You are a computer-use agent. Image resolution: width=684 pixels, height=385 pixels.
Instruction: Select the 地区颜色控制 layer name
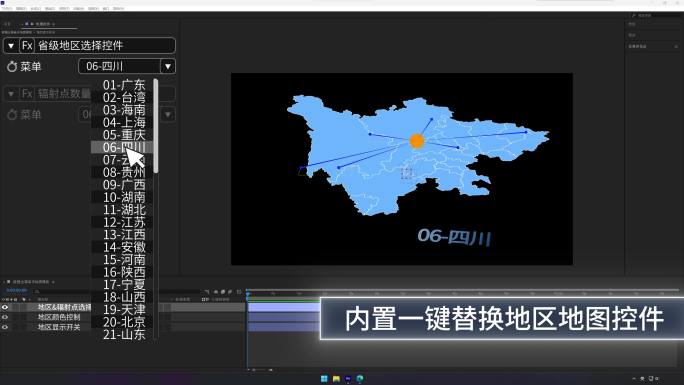pos(59,317)
